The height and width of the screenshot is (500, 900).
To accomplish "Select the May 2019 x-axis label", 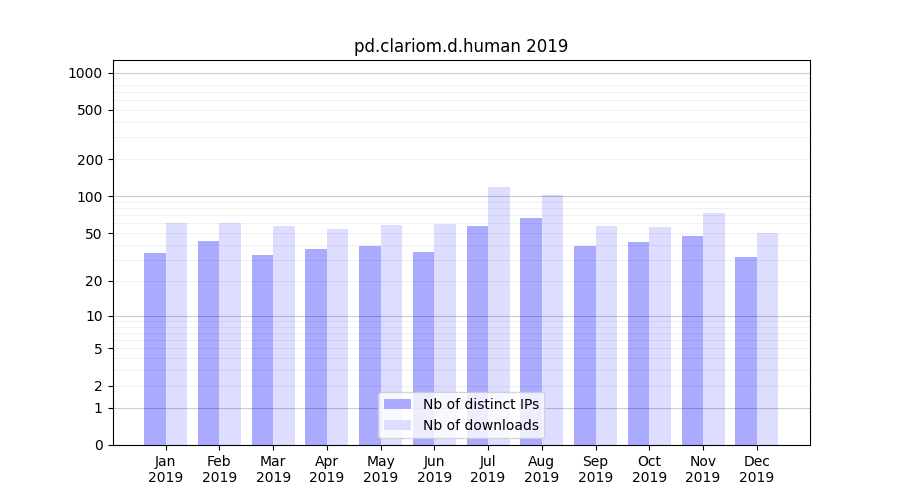I will pos(380,469).
